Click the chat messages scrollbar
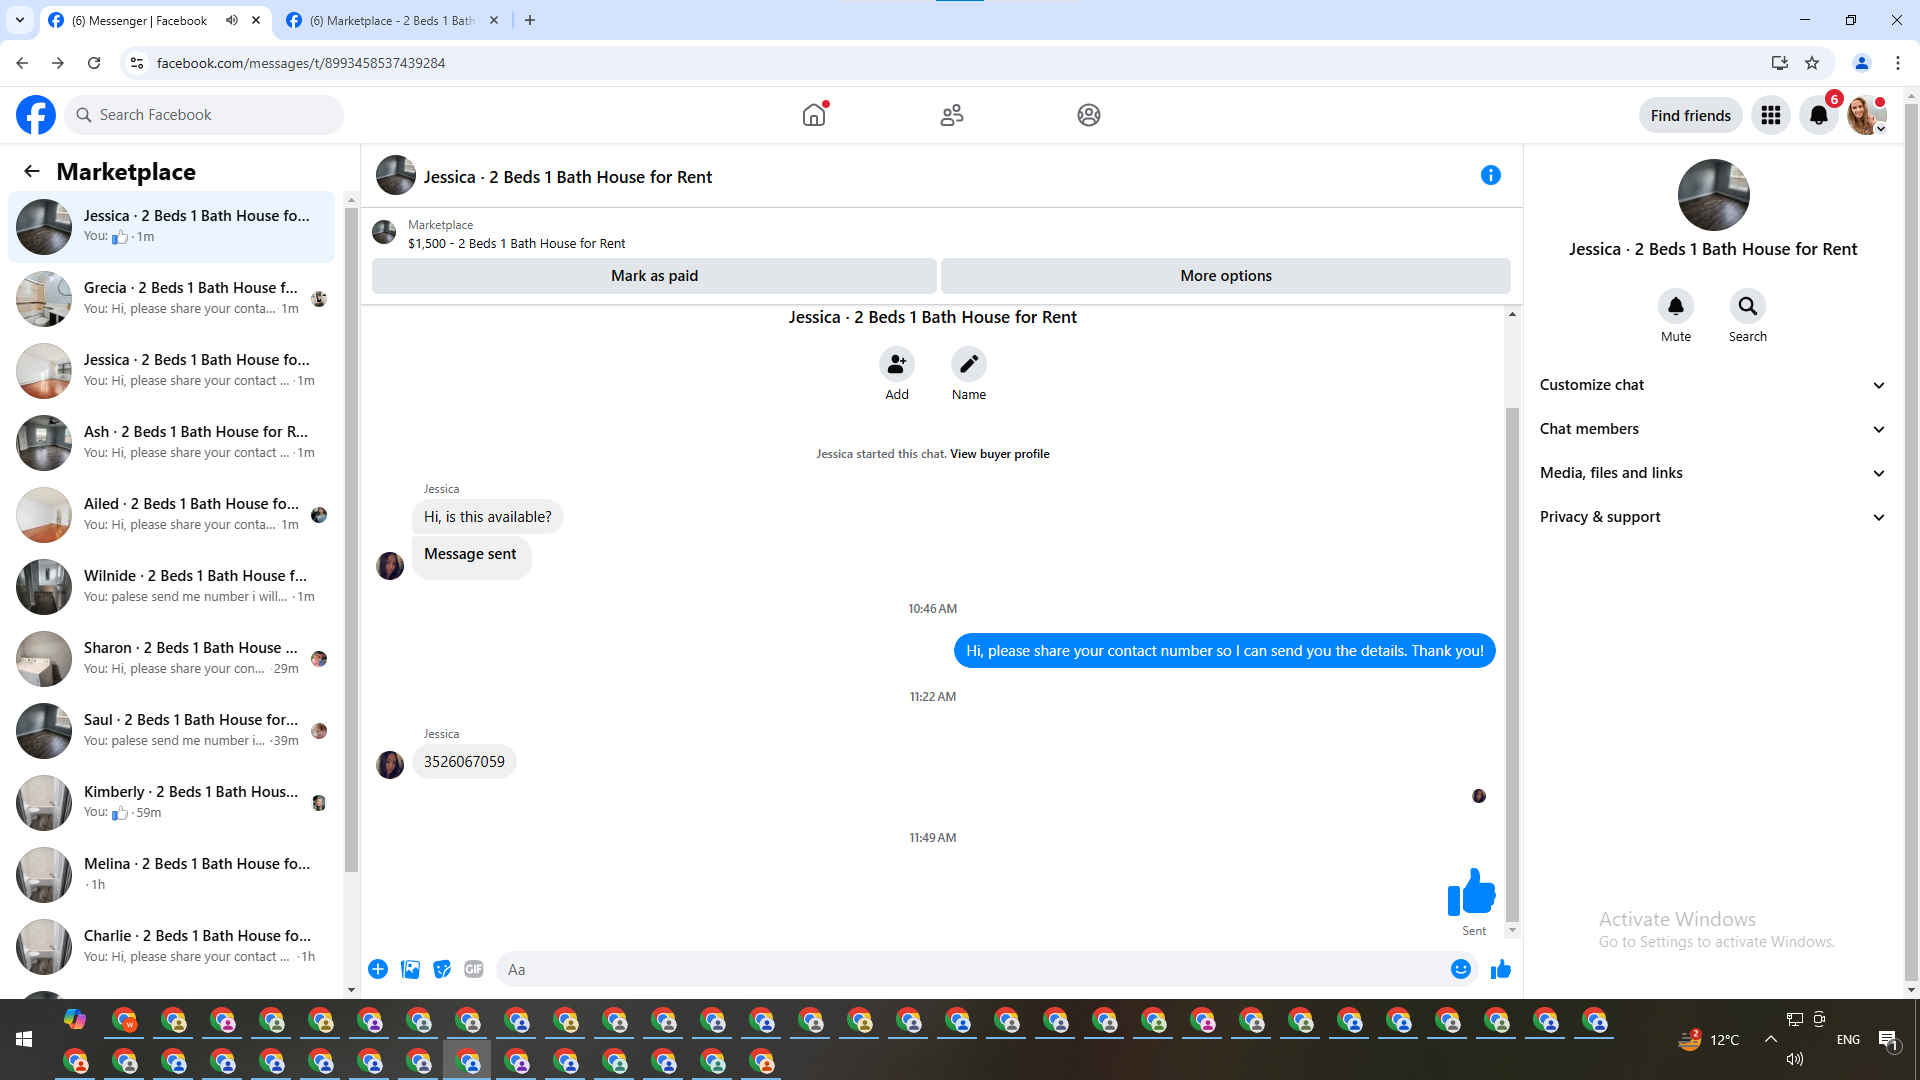The image size is (1920, 1080). tap(1512, 665)
